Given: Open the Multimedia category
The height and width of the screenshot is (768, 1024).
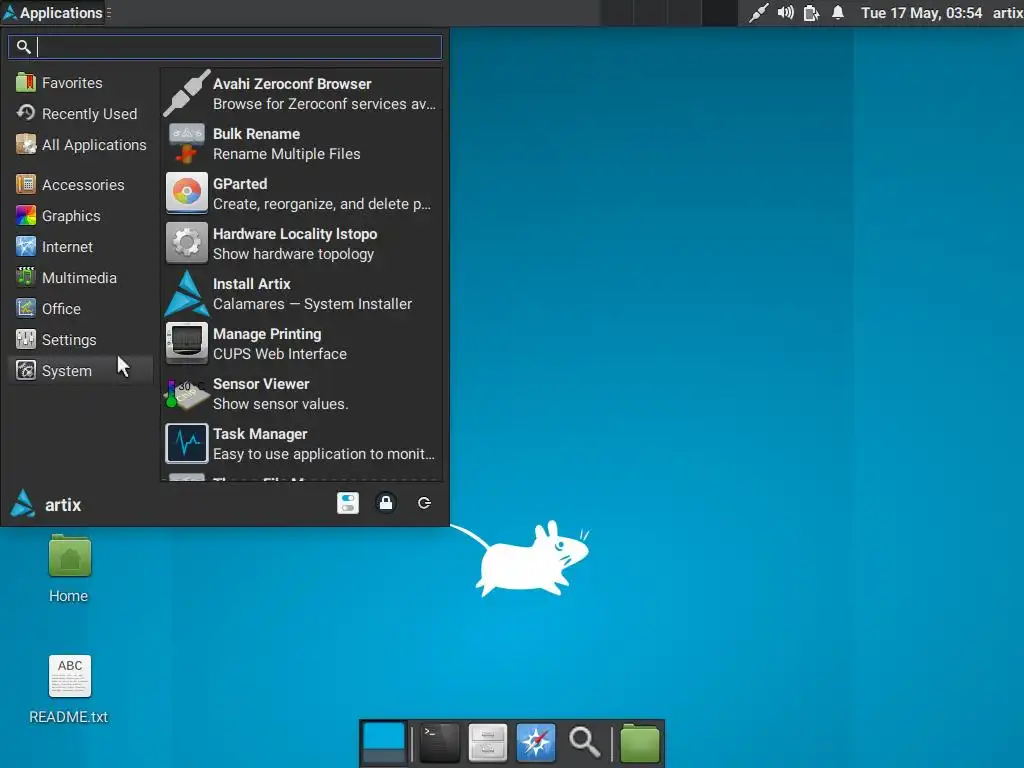Looking at the screenshot, I should tap(80, 278).
